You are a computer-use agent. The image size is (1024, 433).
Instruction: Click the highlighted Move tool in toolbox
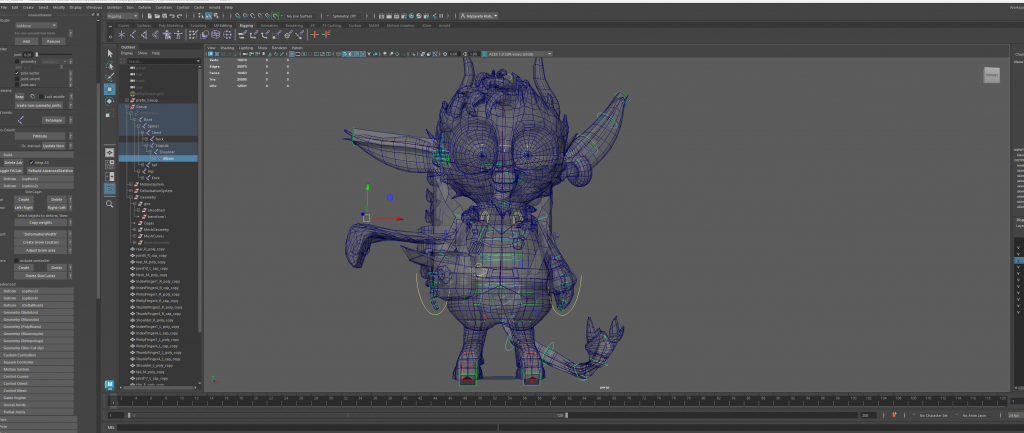(x=110, y=89)
